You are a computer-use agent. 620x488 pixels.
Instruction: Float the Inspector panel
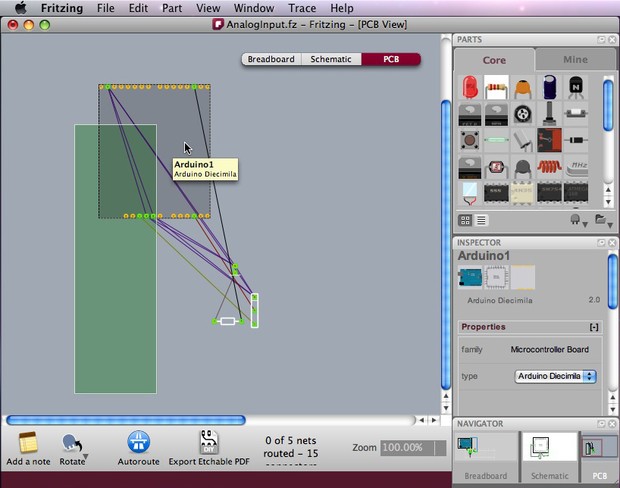click(601, 242)
